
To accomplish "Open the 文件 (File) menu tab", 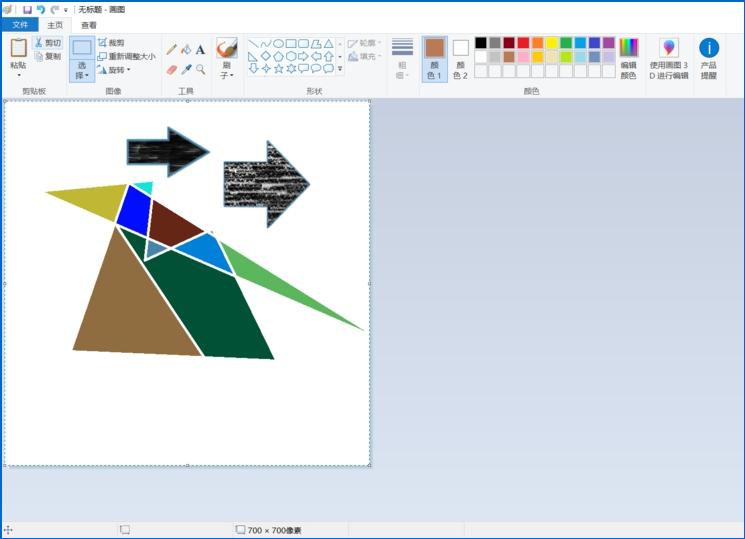I will [20, 25].
